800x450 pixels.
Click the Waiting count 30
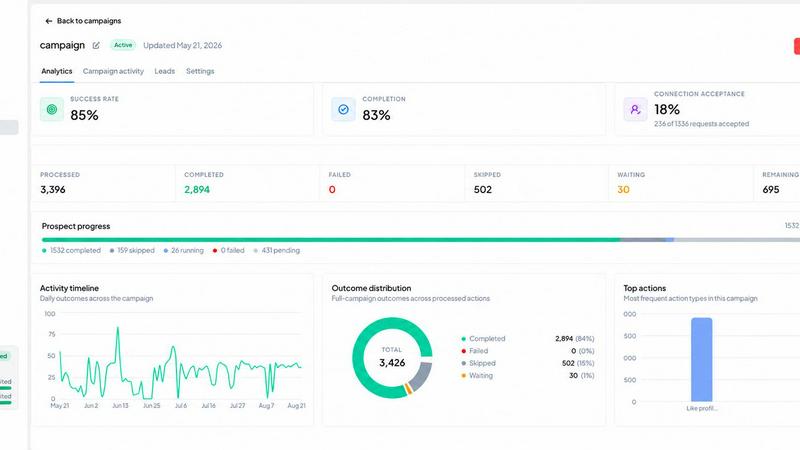[x=623, y=189]
